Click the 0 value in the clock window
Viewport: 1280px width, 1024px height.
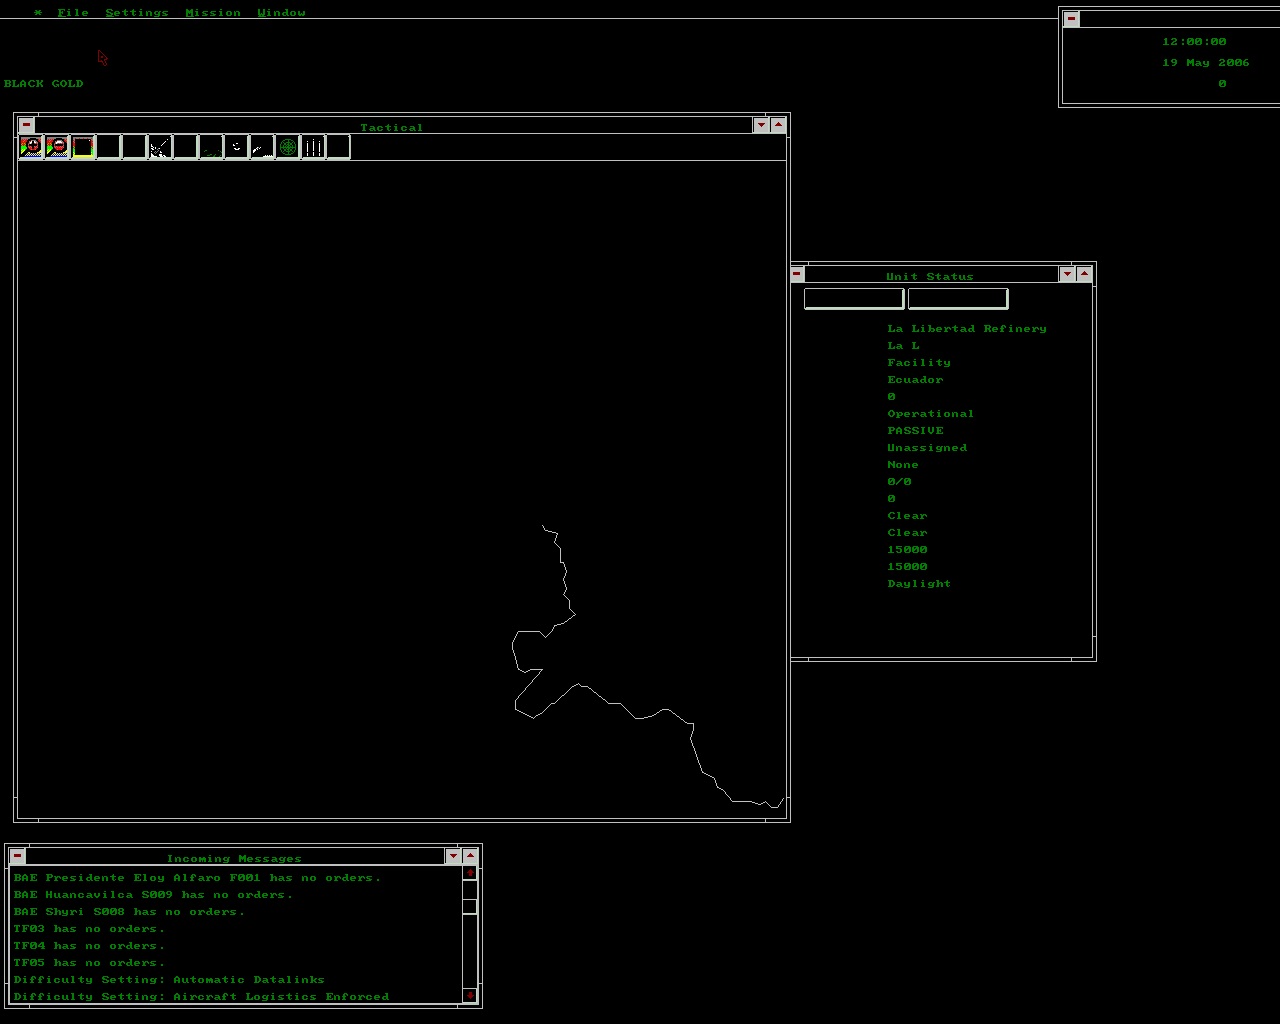[1222, 83]
